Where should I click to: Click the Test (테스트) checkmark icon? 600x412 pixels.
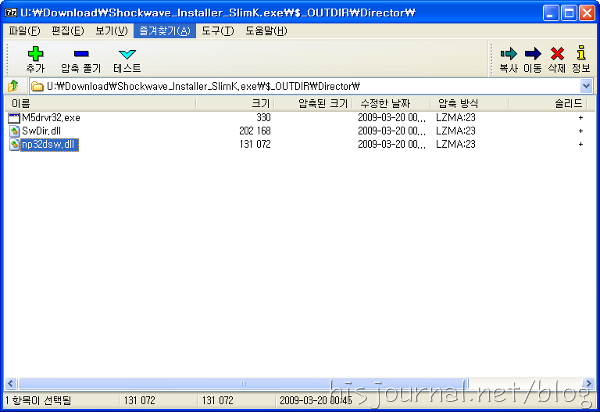tap(127, 54)
